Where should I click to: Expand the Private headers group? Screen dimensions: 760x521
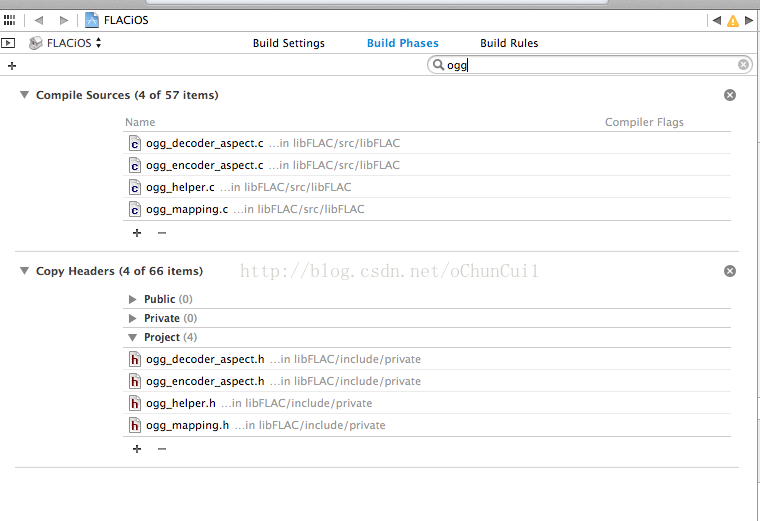[x=133, y=318]
